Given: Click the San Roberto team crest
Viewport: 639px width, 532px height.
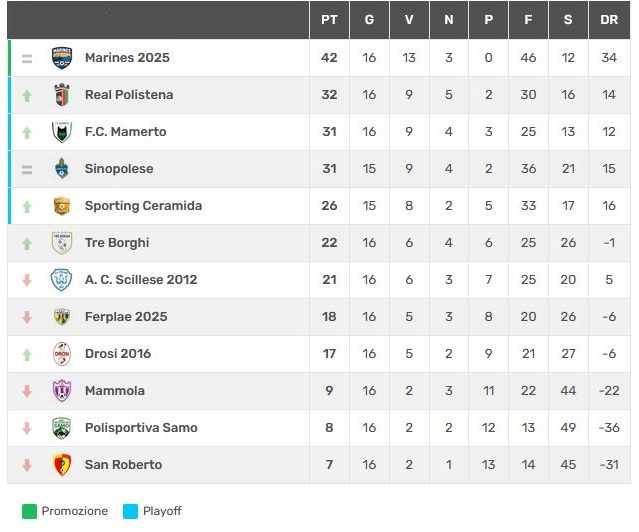Looking at the screenshot, I should (62, 465).
